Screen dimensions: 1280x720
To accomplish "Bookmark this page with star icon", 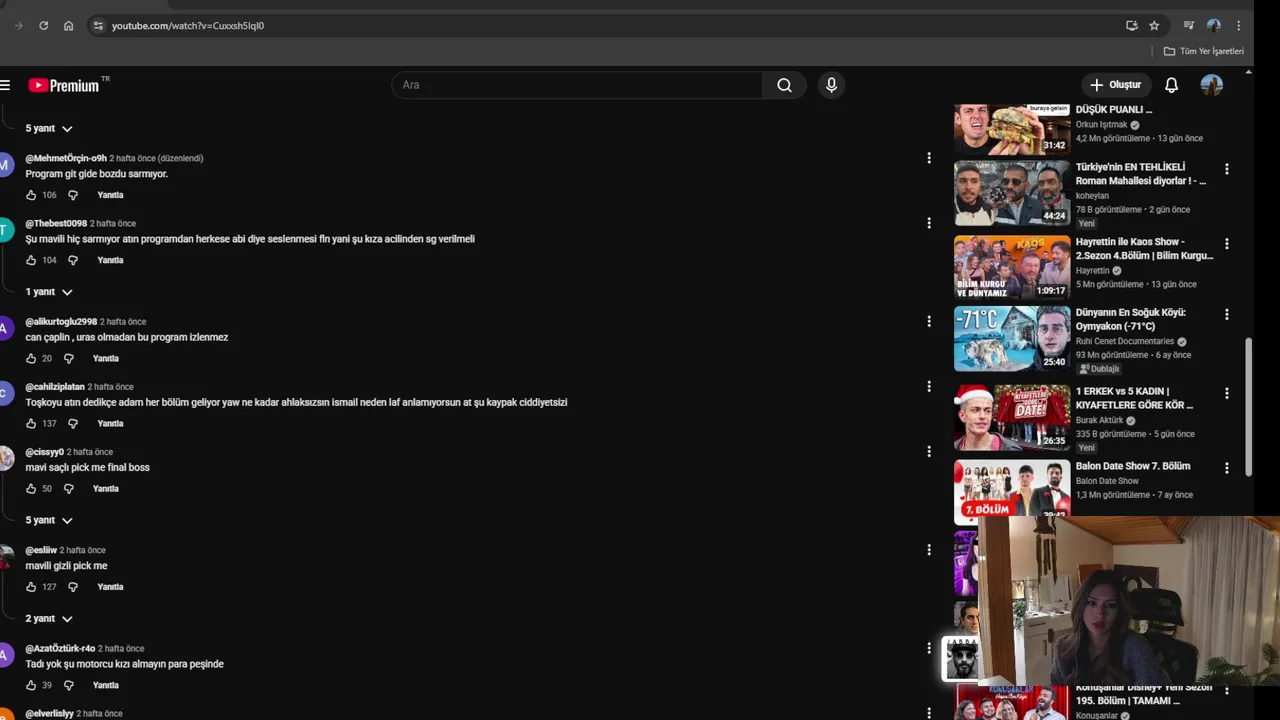I will coord(1154,25).
